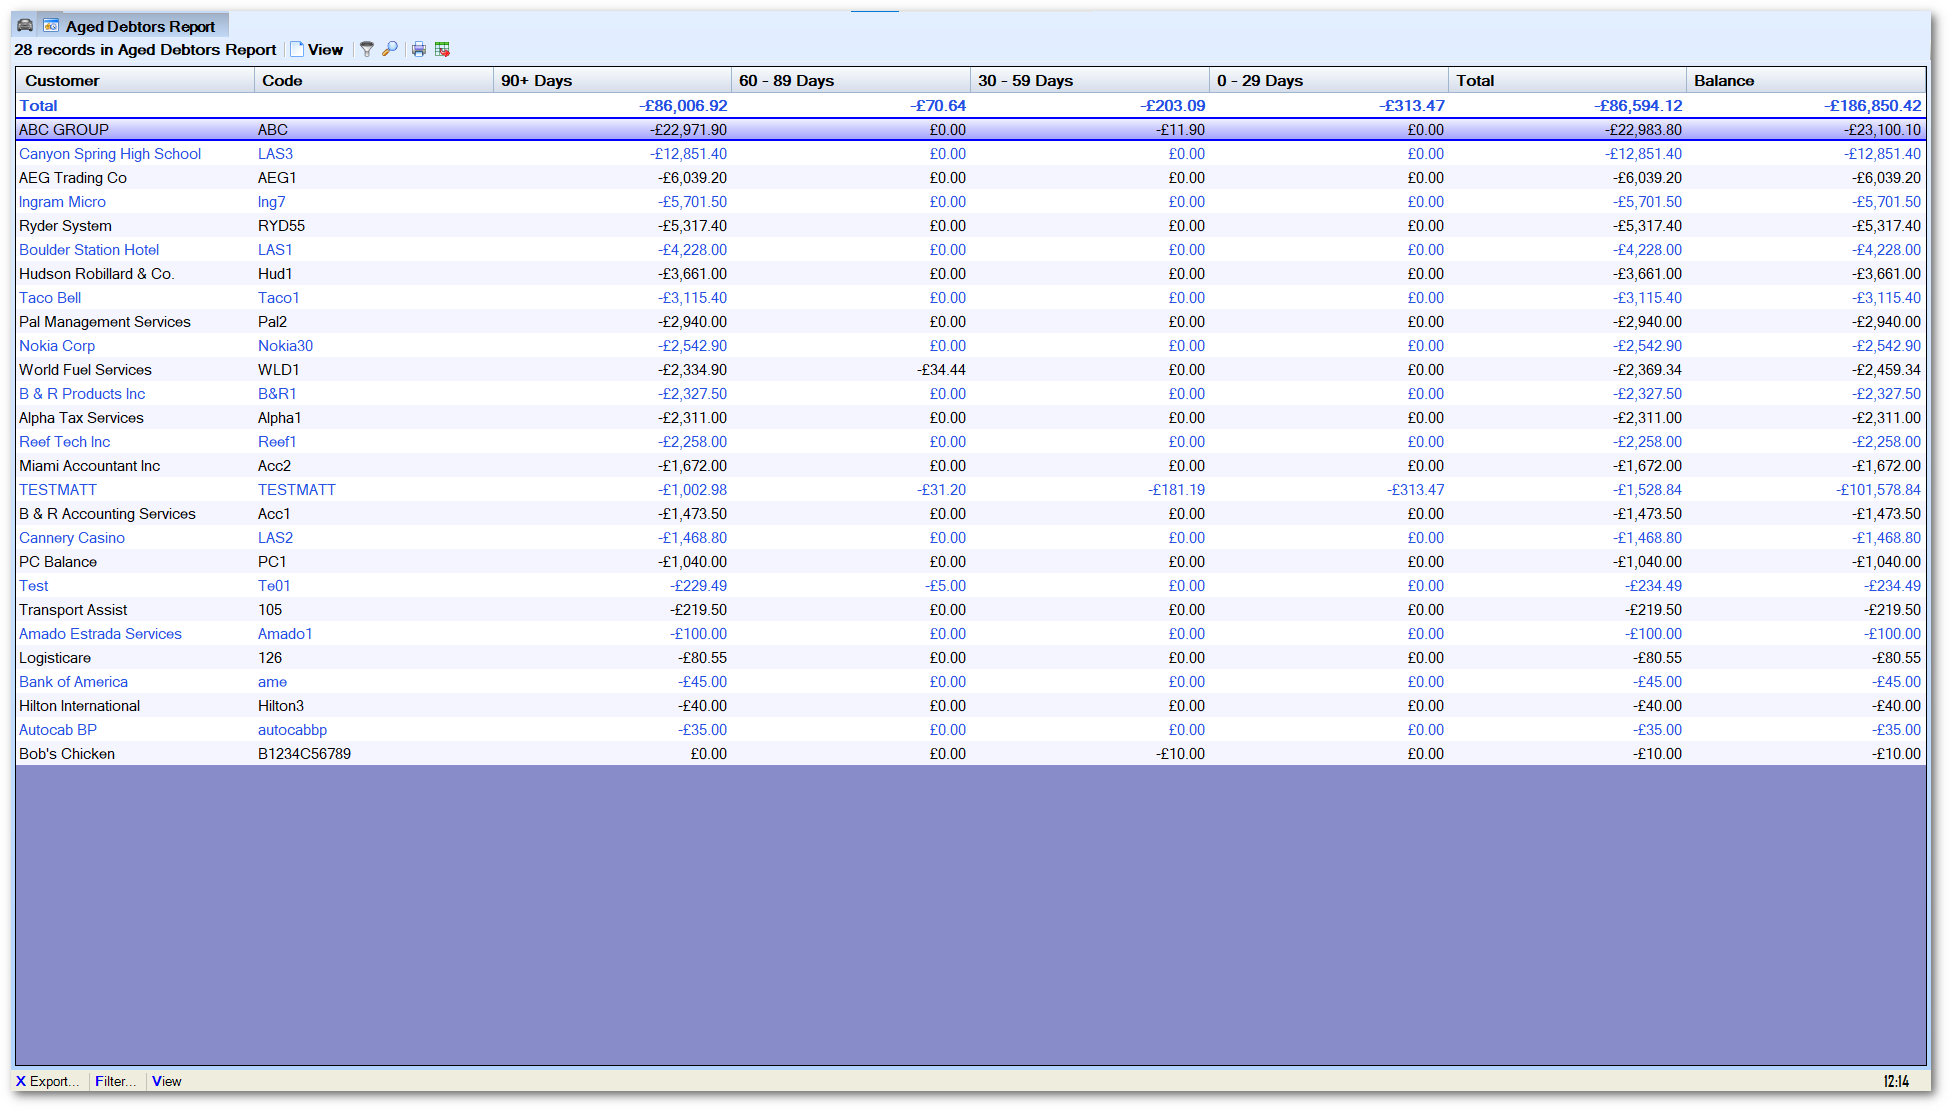Select Miami Accountant Inc row
Viewport: 1950px width, 1110px height.
point(970,466)
